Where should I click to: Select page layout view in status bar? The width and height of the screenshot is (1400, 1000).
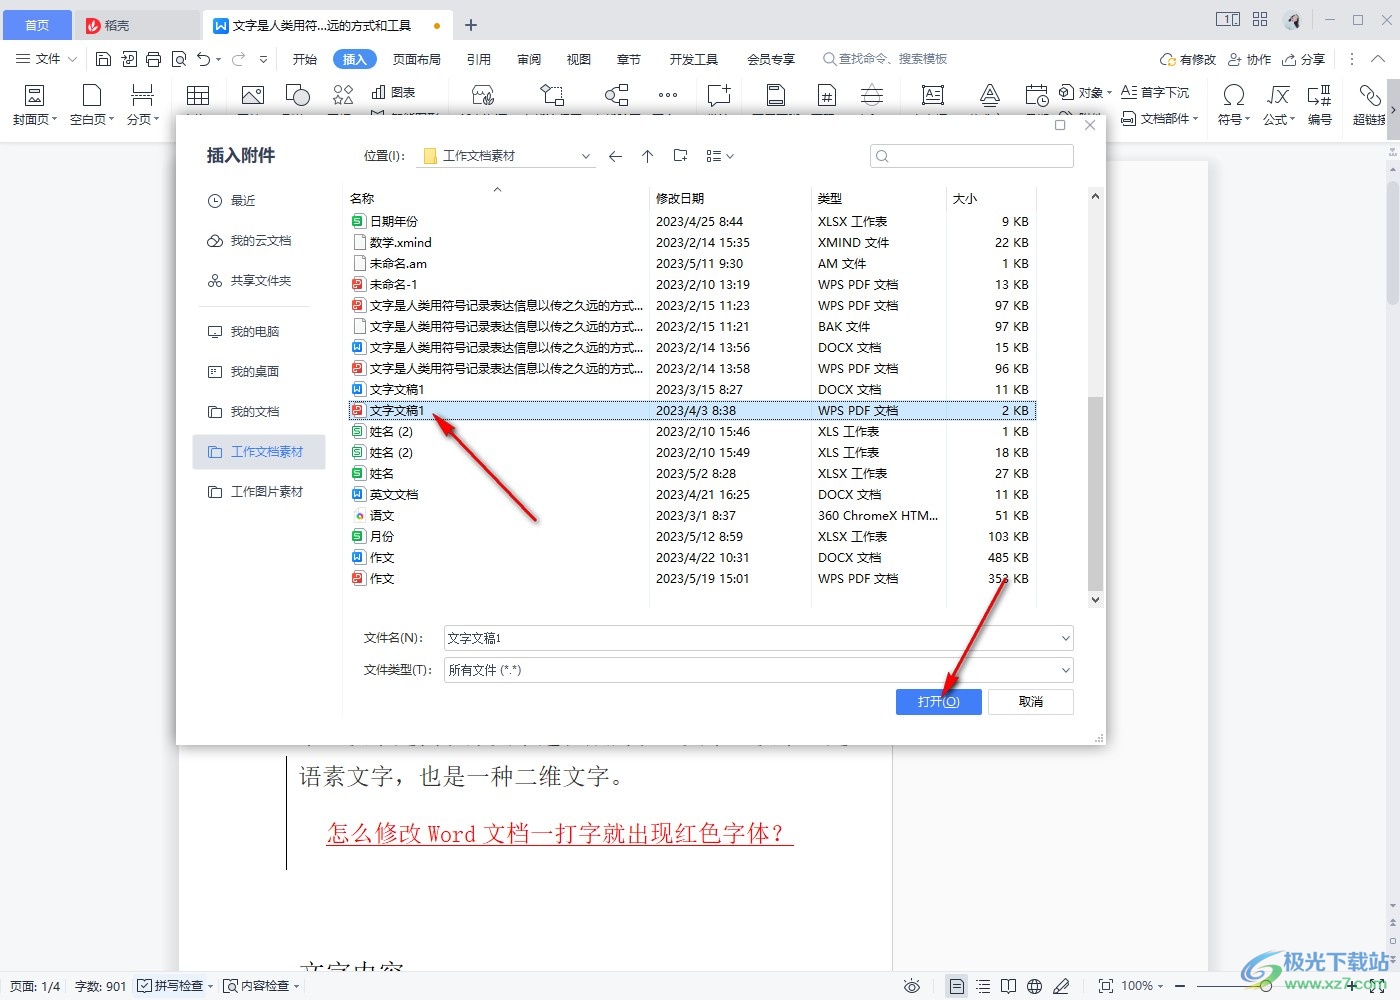pos(957,987)
